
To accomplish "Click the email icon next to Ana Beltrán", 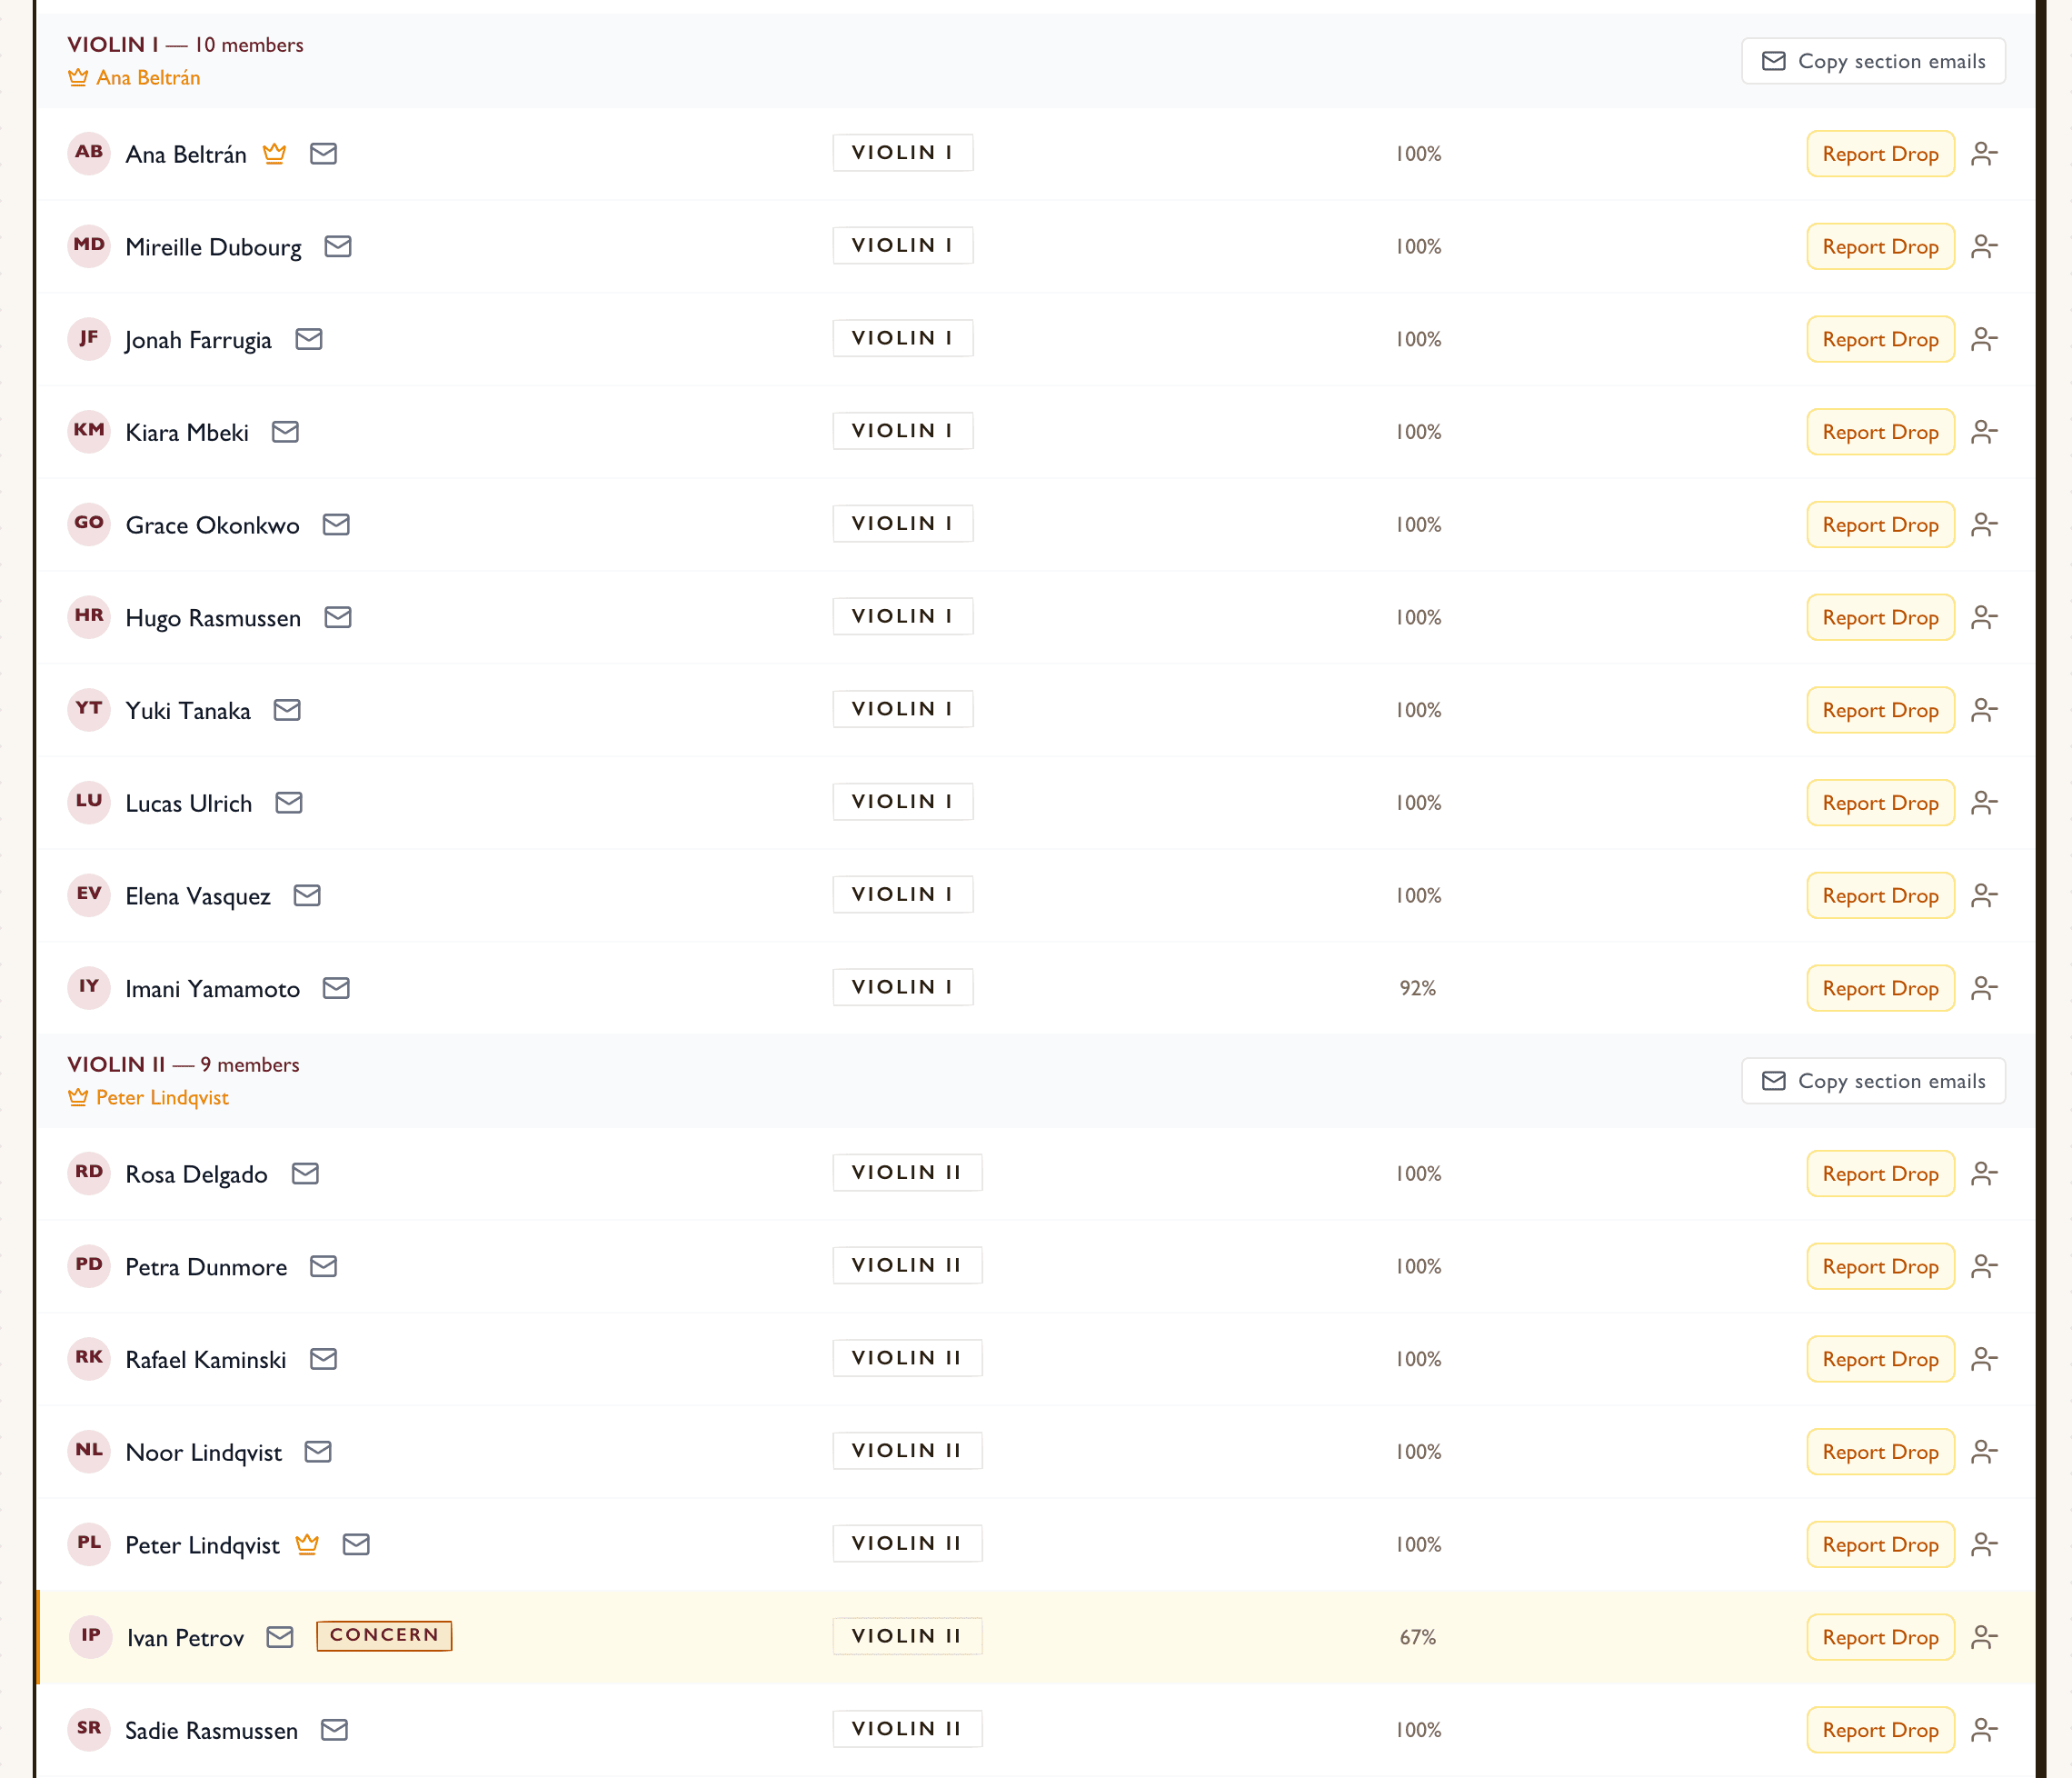I will [323, 154].
